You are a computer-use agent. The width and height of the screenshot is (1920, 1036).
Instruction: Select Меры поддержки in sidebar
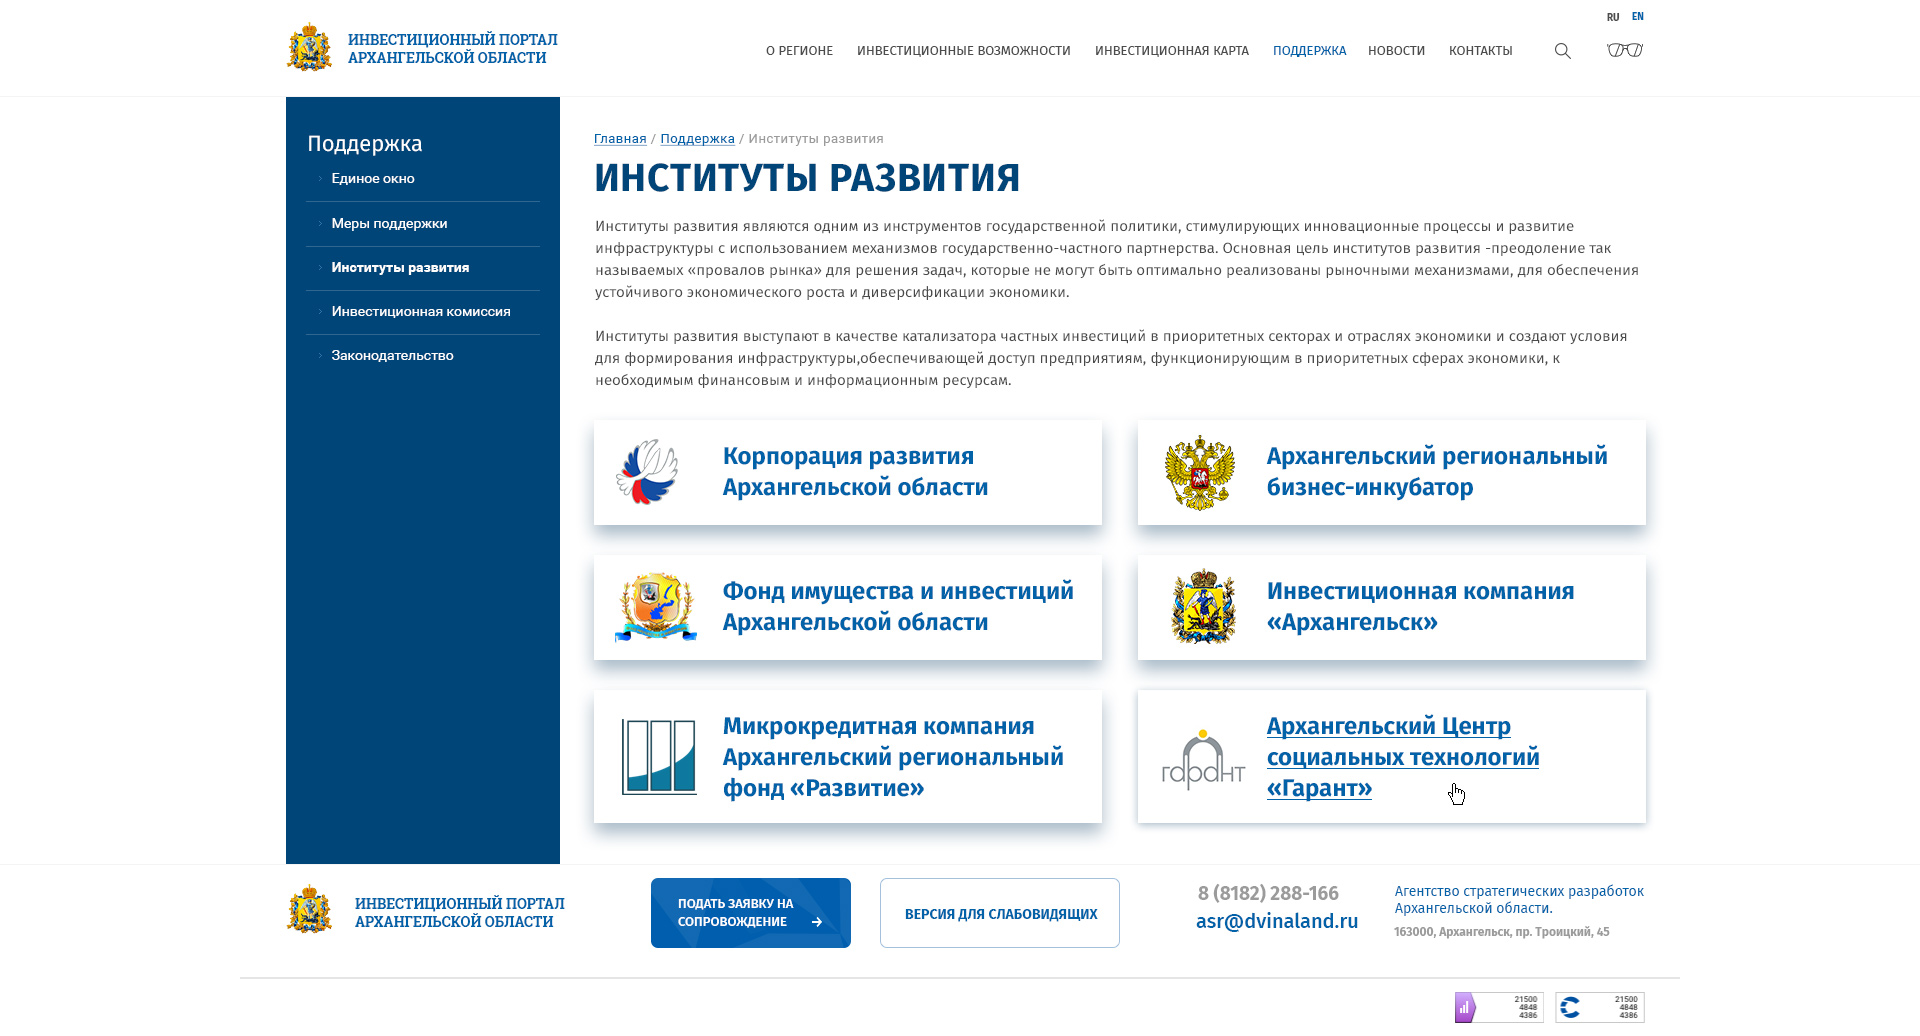pos(389,224)
